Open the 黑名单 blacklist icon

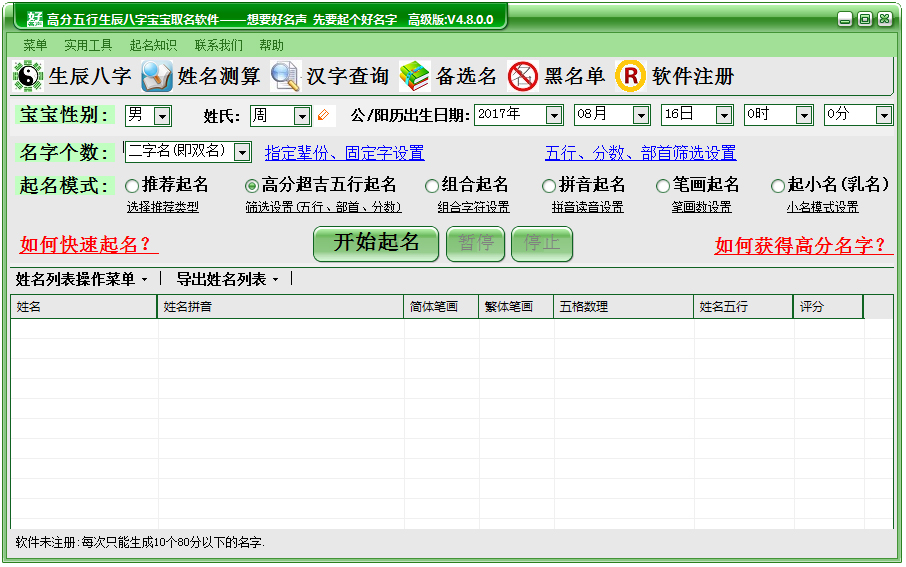[x=523, y=76]
